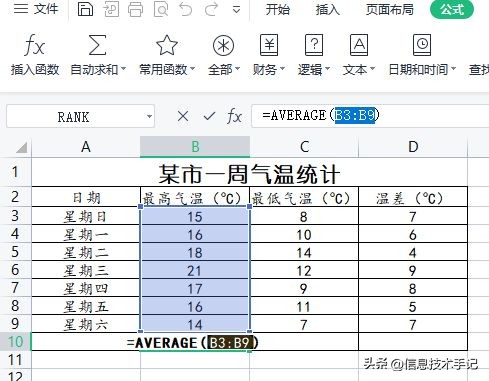Click the 日期和时间 clock icon
The width and height of the screenshot is (489, 381).
point(422,45)
